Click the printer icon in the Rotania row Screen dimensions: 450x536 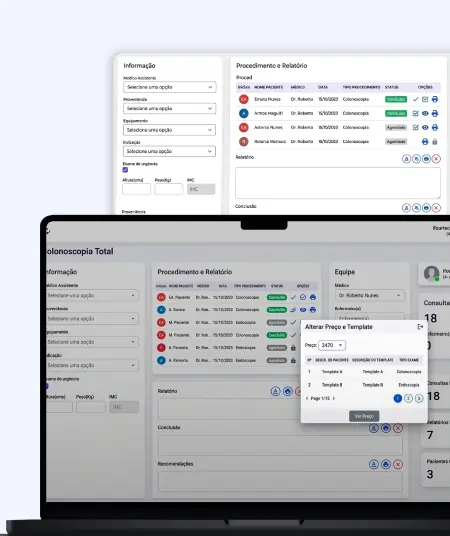point(425,141)
